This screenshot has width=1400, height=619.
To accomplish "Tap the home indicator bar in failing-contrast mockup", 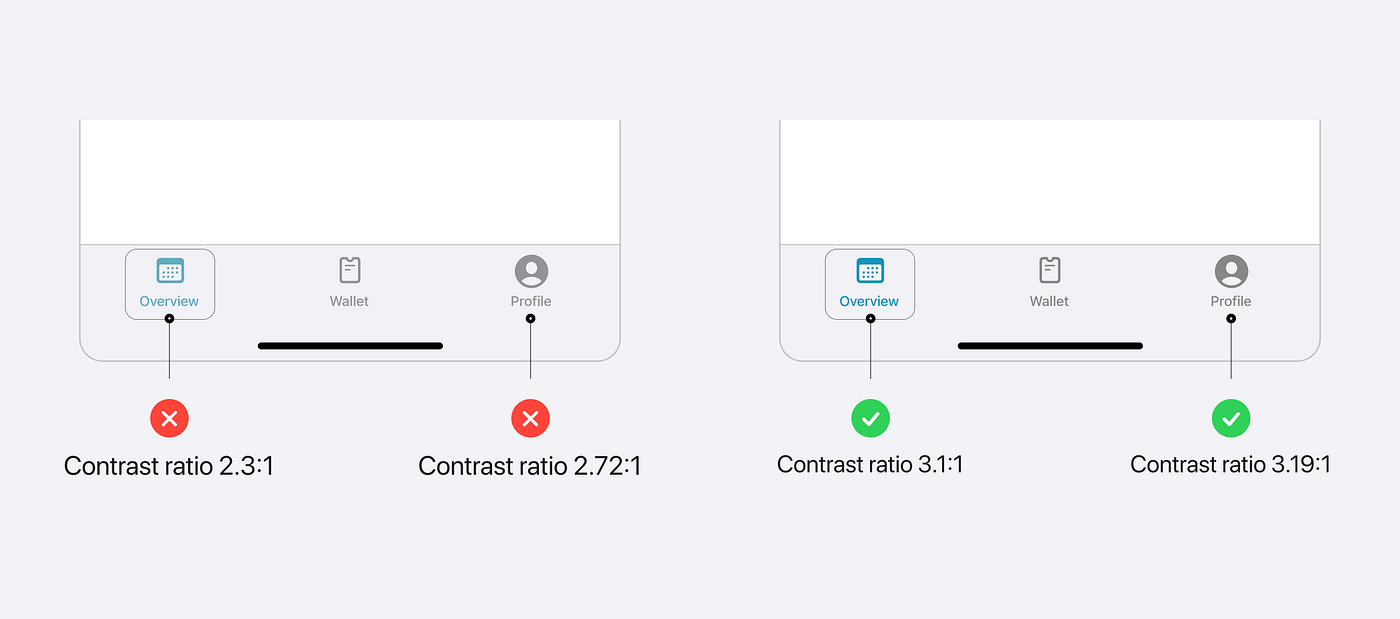I will (x=350, y=346).
